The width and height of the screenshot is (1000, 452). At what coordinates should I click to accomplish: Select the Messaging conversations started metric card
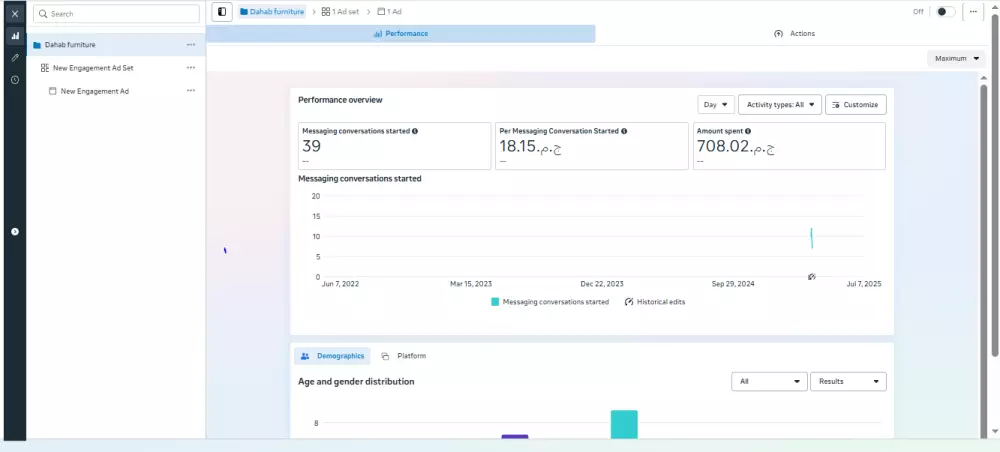point(395,146)
